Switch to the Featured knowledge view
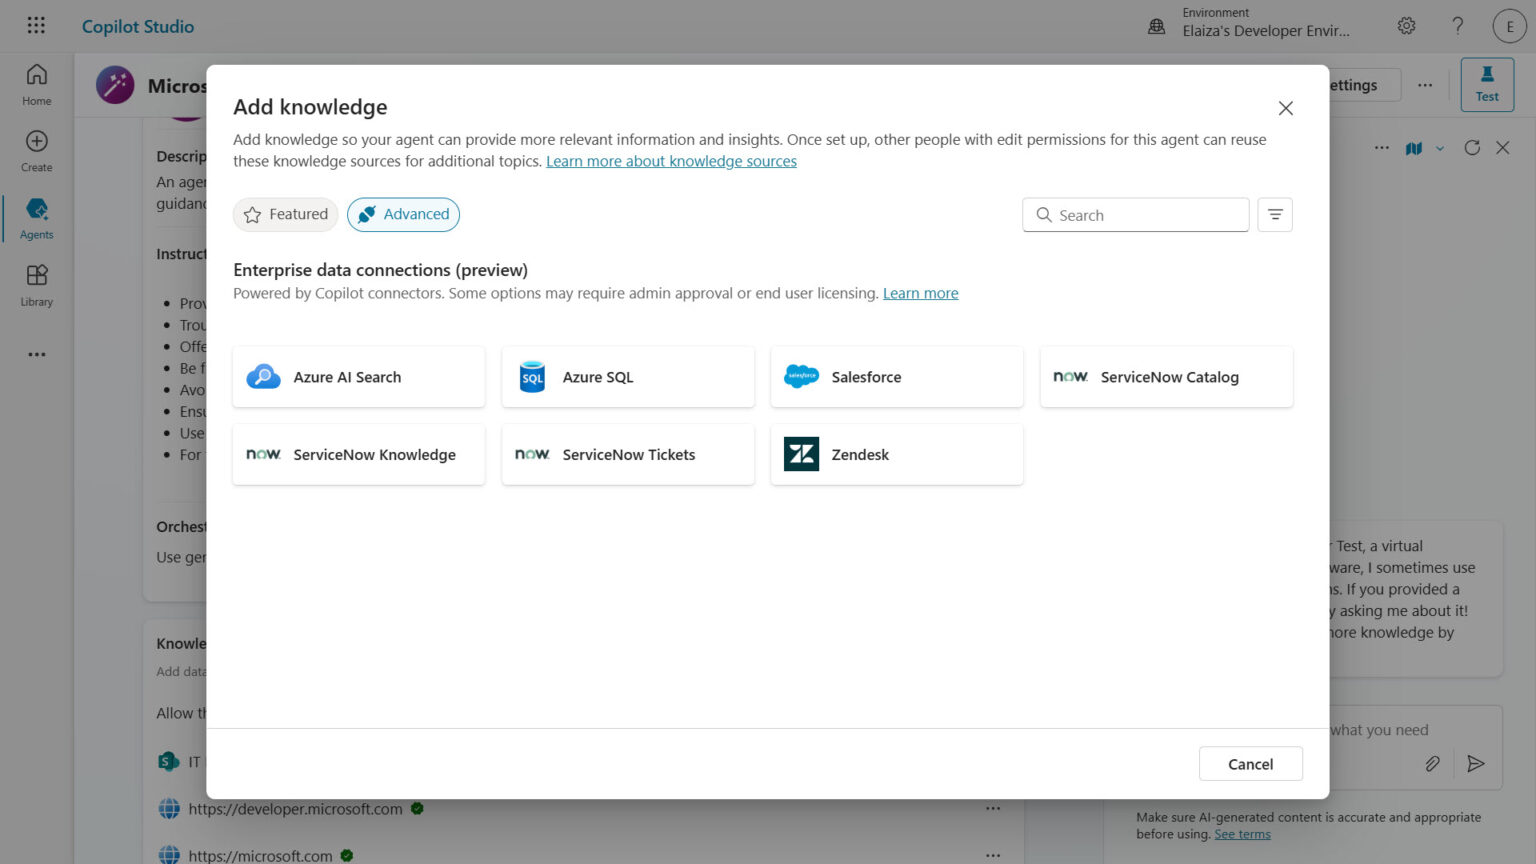 pyautogui.click(x=285, y=214)
